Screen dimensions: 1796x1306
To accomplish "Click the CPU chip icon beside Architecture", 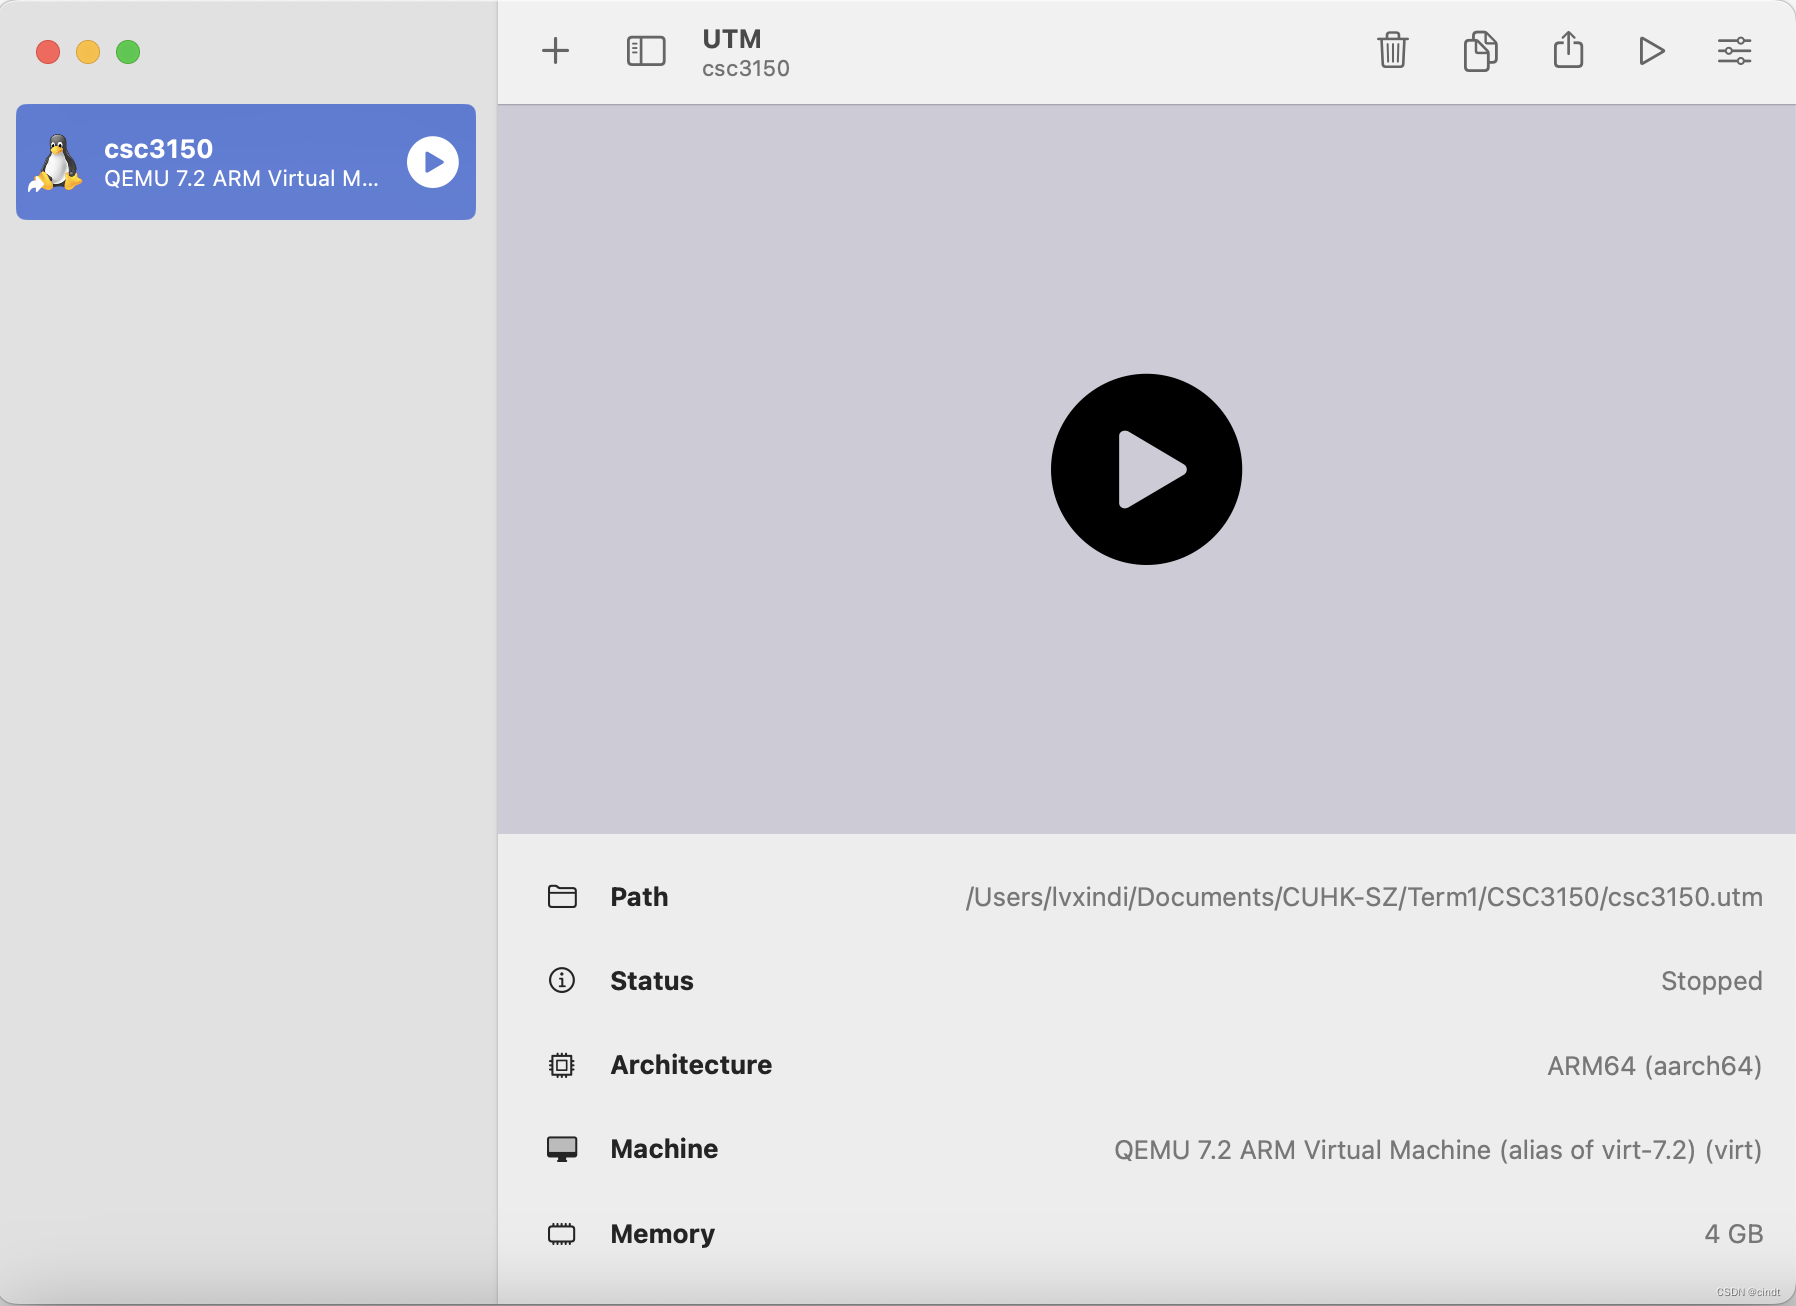I will pyautogui.click(x=562, y=1065).
